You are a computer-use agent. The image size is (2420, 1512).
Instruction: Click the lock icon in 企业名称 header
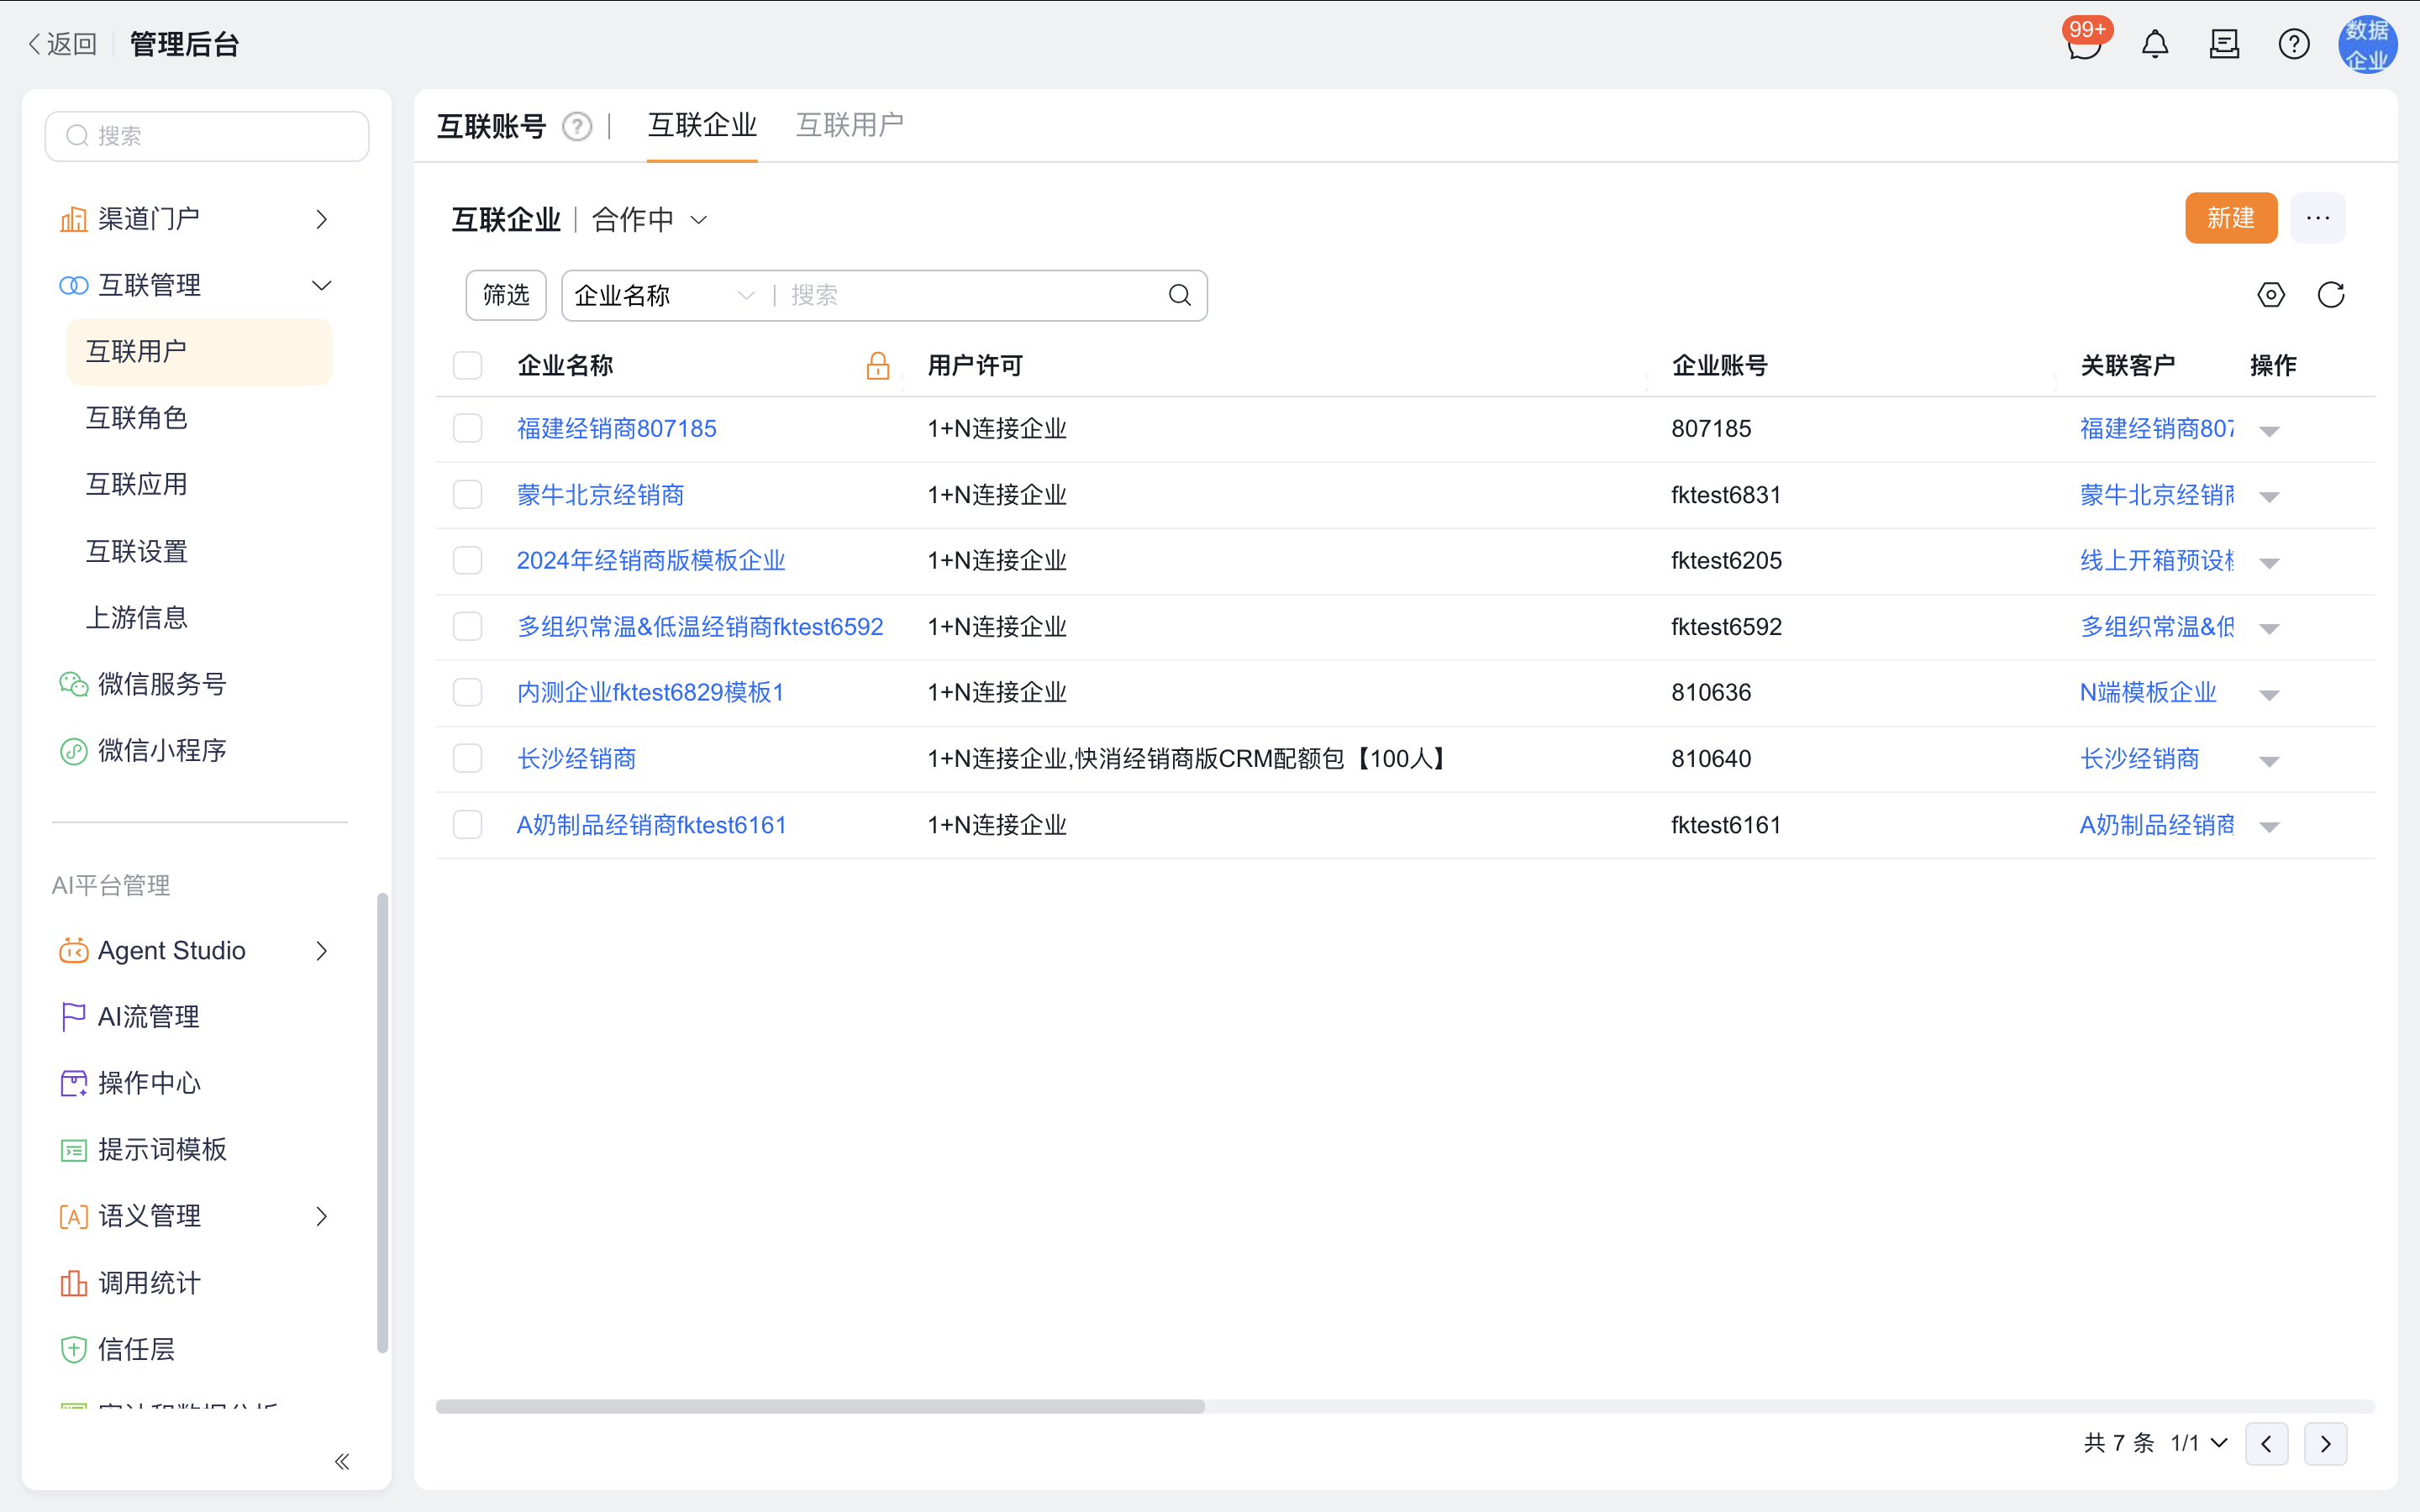click(878, 366)
